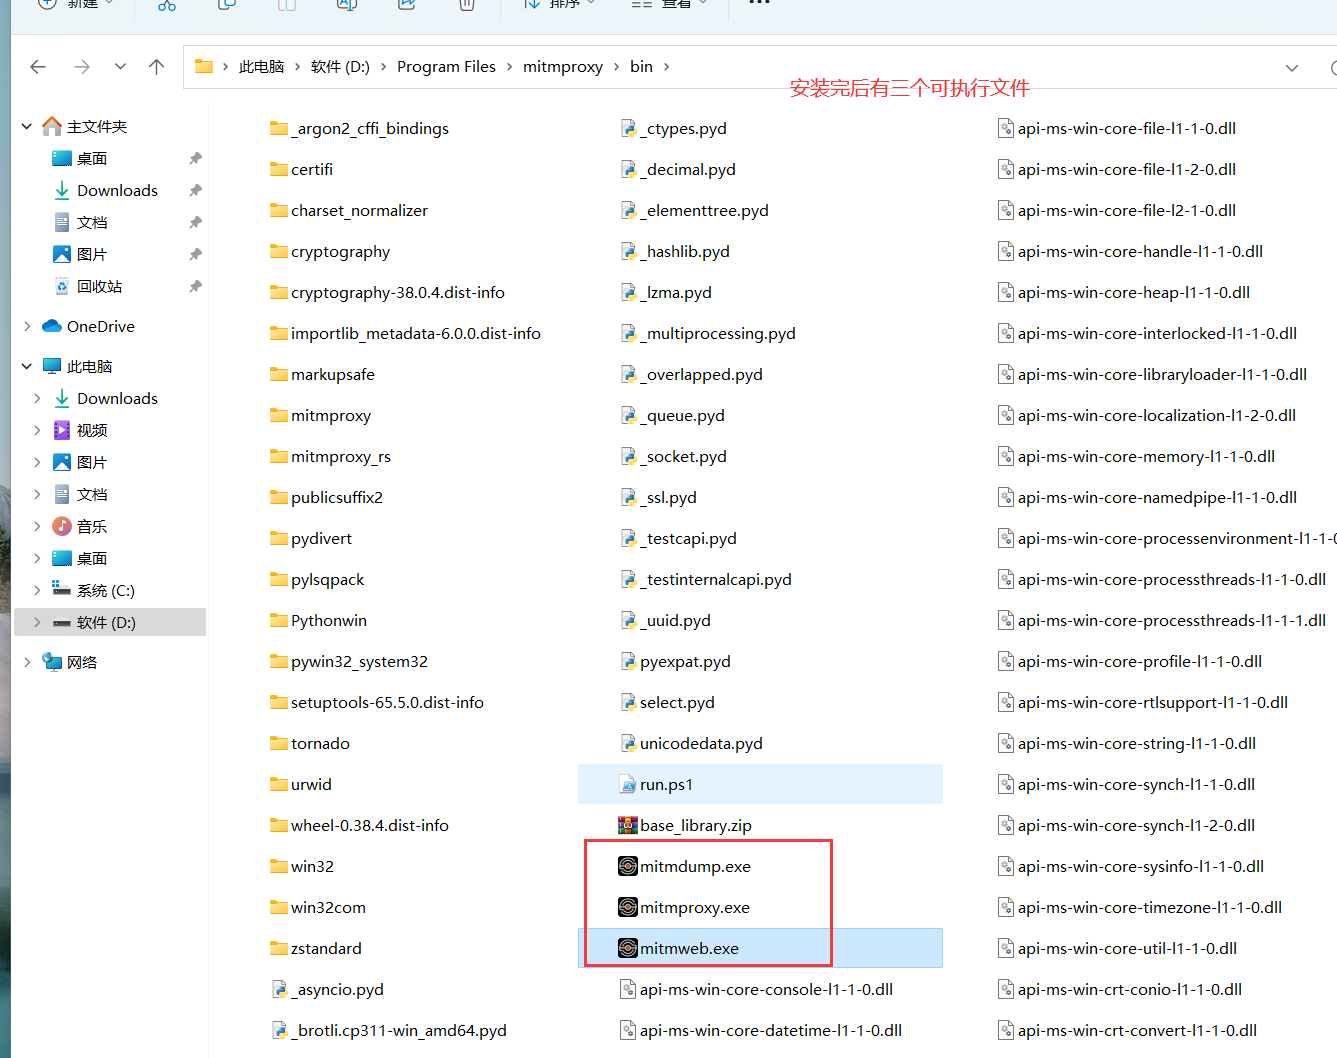Jump to 此电脑 in the breadcrumb
Viewport: 1337px width, 1058px height.
coord(261,66)
